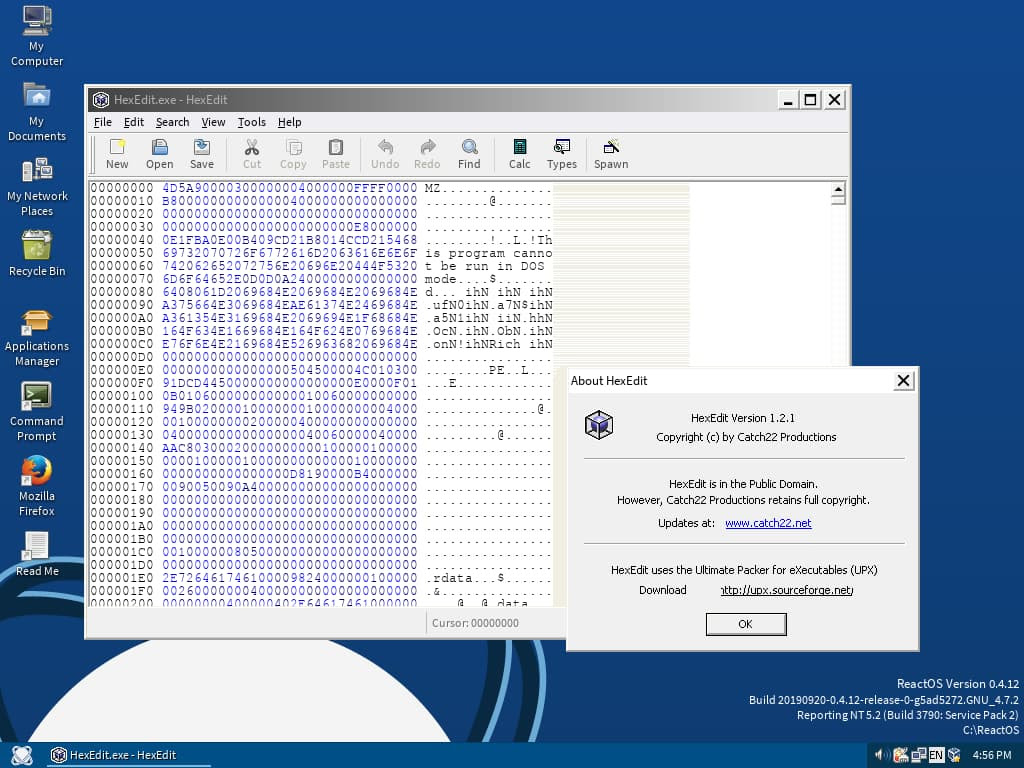The image size is (1024, 768).
Task: Click the Spawn toolbar icon
Action: (x=611, y=147)
